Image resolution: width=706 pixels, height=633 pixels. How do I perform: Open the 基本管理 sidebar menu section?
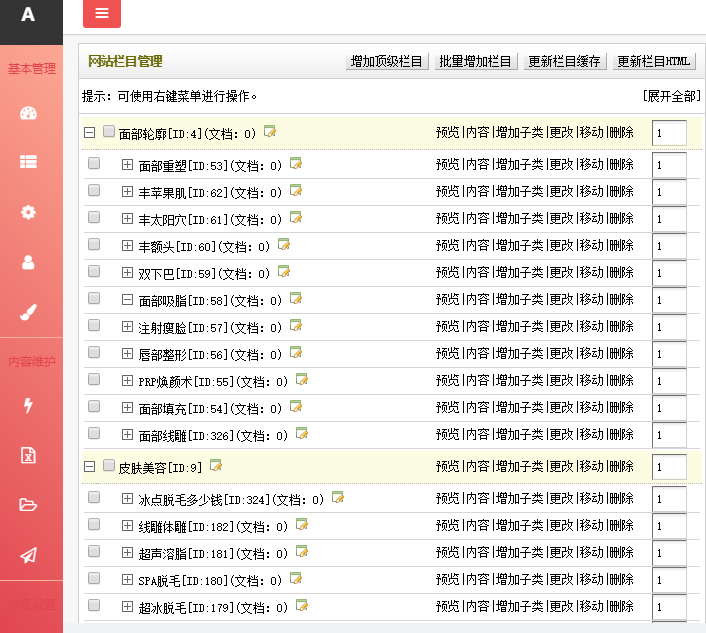[x=31, y=69]
